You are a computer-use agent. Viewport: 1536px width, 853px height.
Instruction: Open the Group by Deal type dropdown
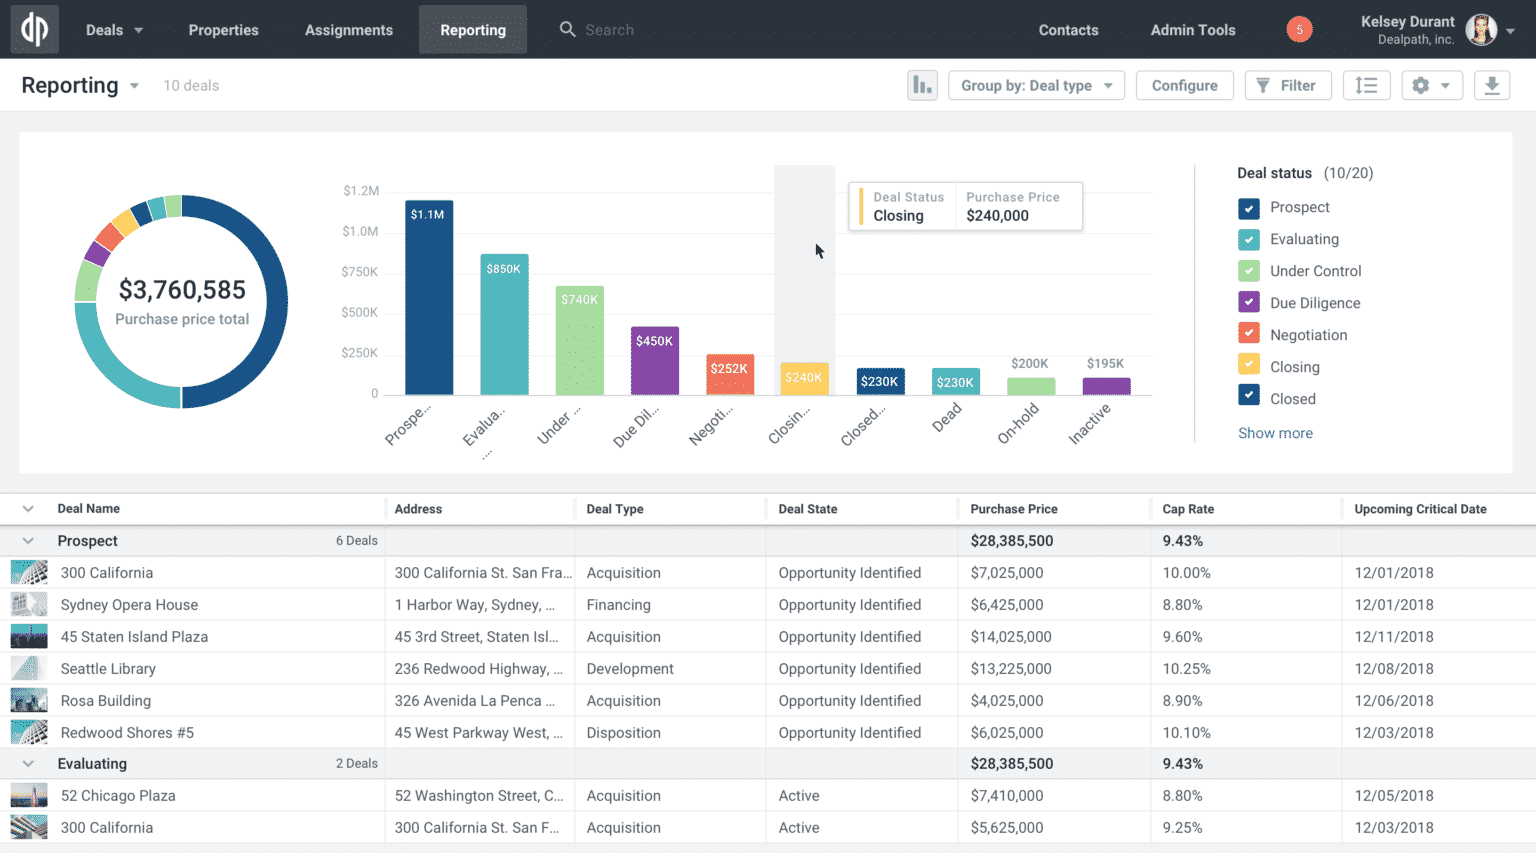click(x=1036, y=85)
